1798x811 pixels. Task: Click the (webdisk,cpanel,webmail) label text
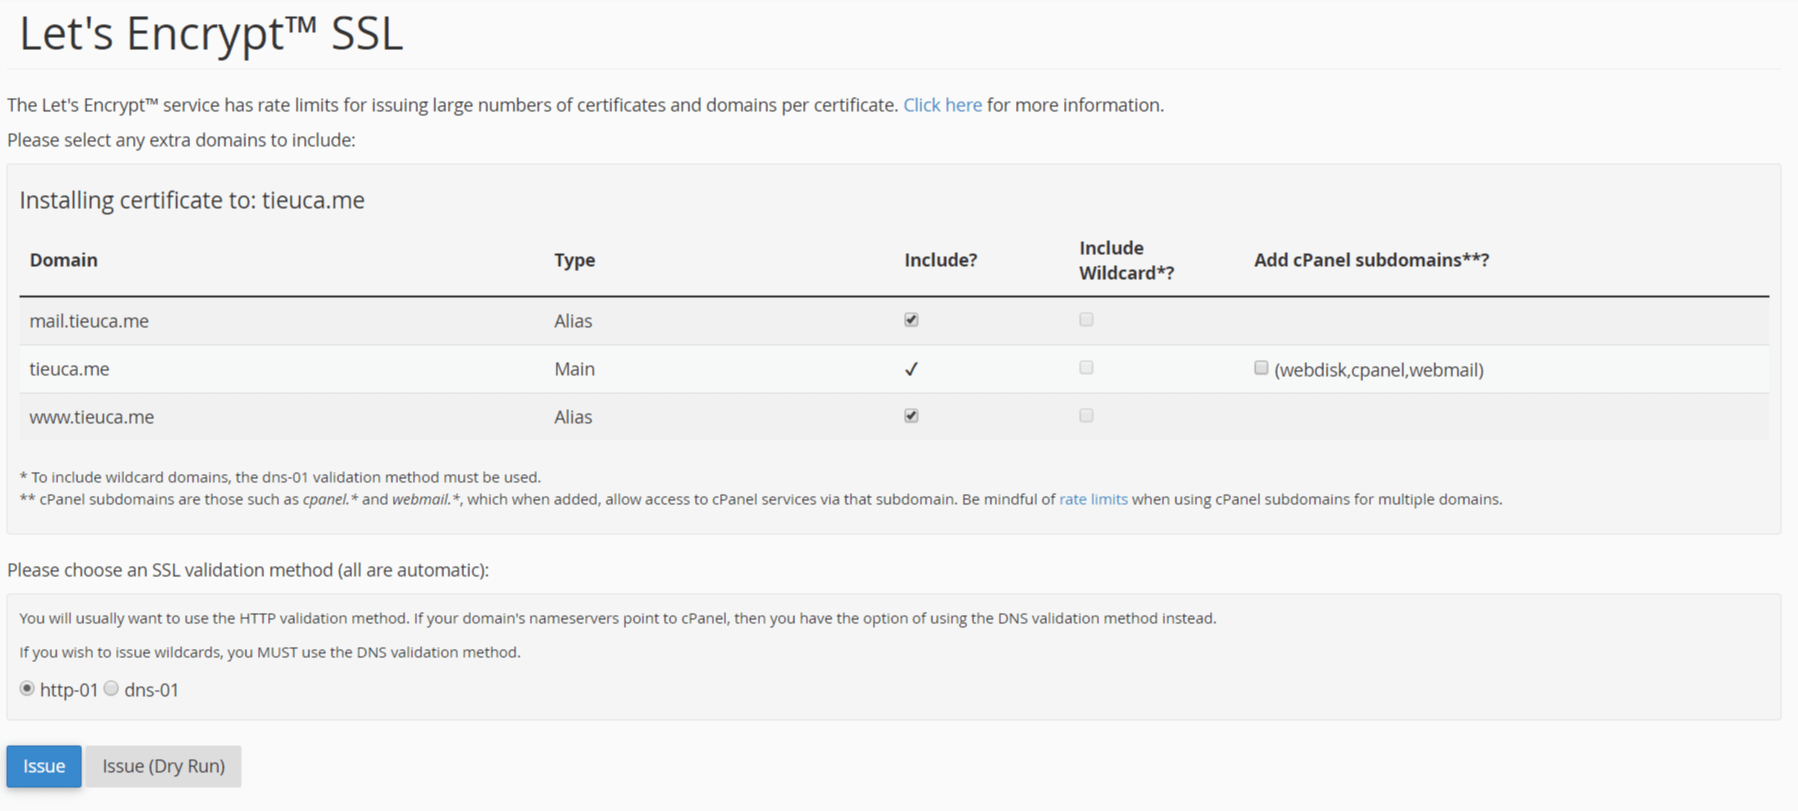(x=1378, y=370)
